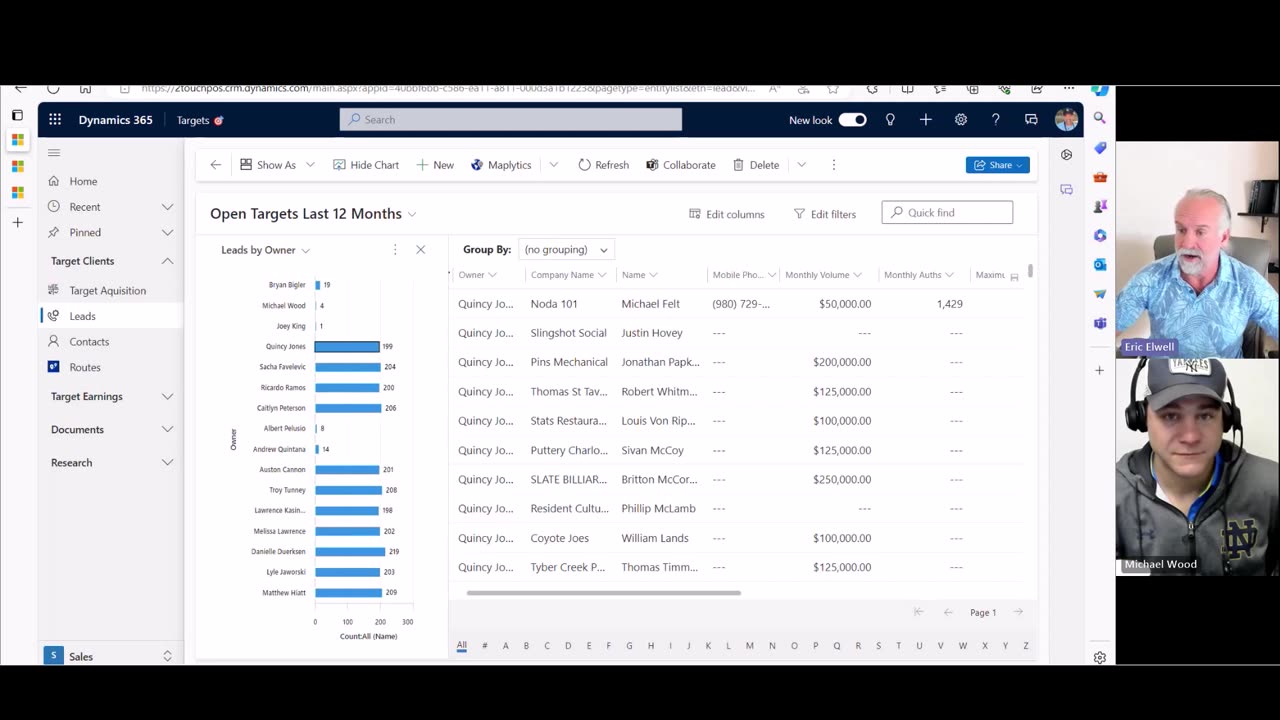Open the browser more options ellipsis
Viewport: 1280px width, 720px height.
tap(1069, 89)
